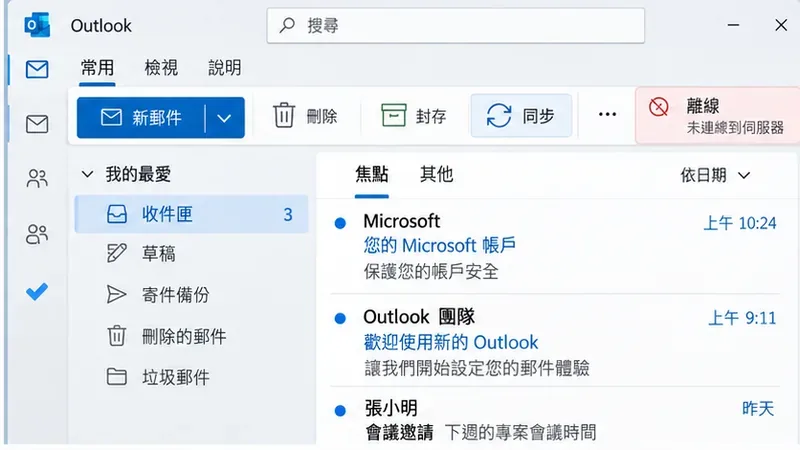
Task: Click the 離線 offline status banner
Action: pos(717,116)
